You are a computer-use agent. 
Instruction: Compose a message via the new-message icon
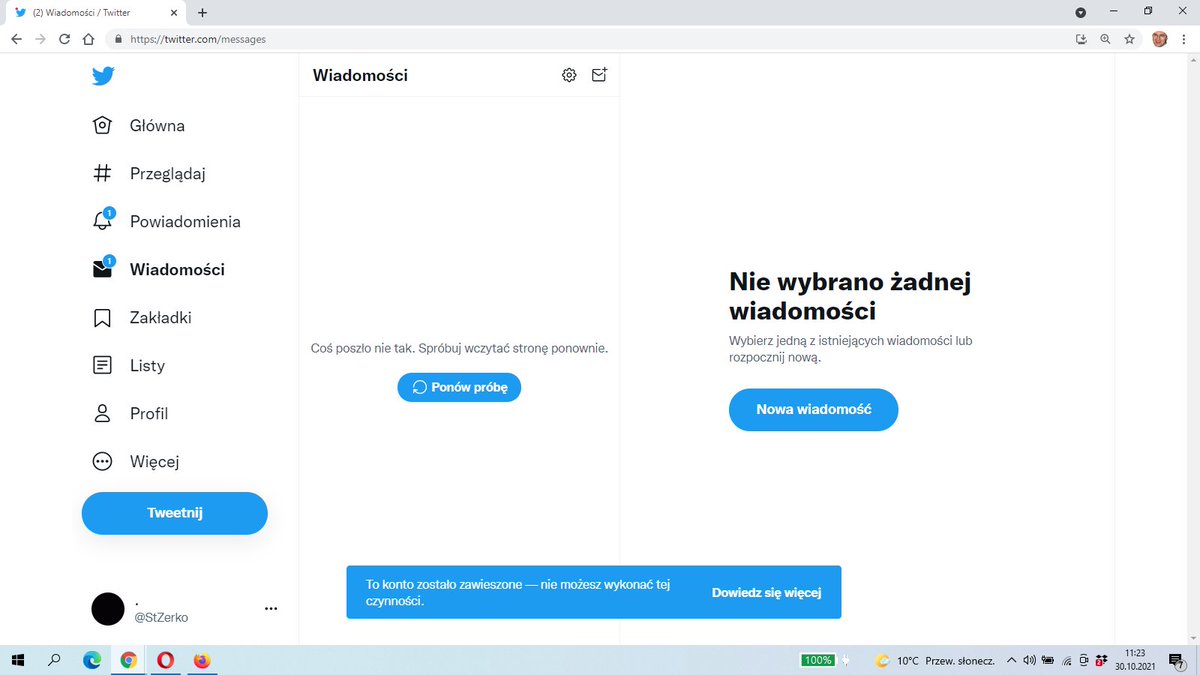[599, 74]
